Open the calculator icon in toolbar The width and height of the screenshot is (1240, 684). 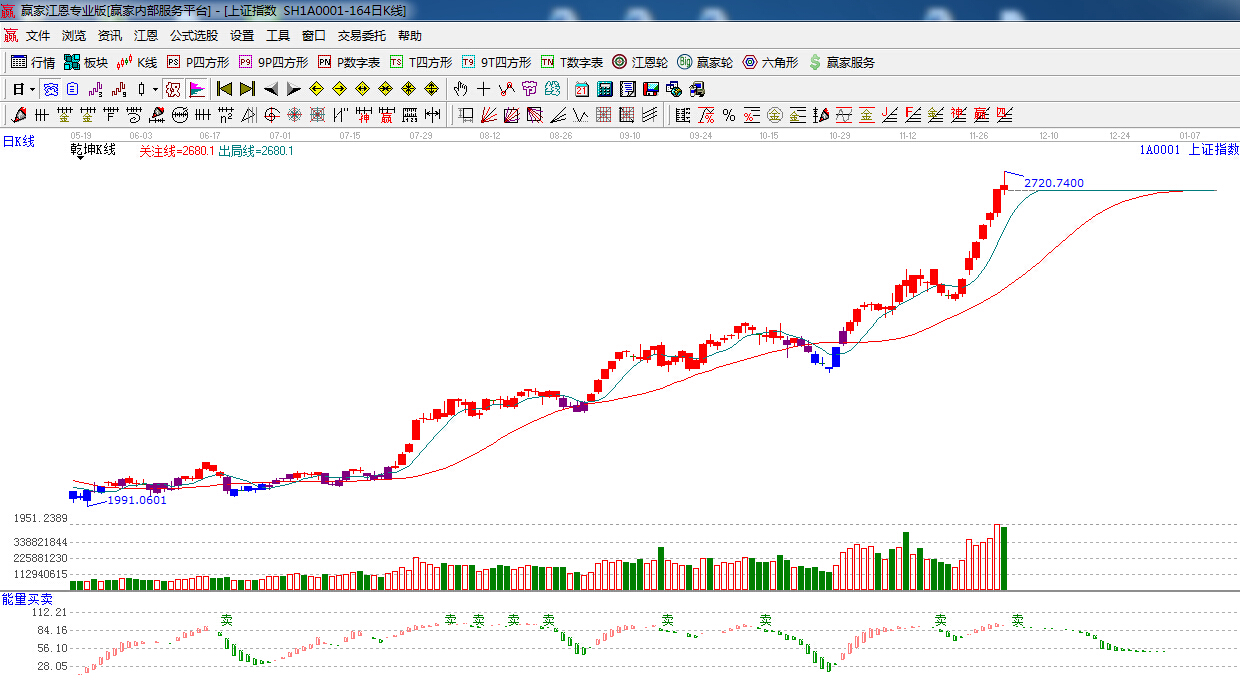604,89
